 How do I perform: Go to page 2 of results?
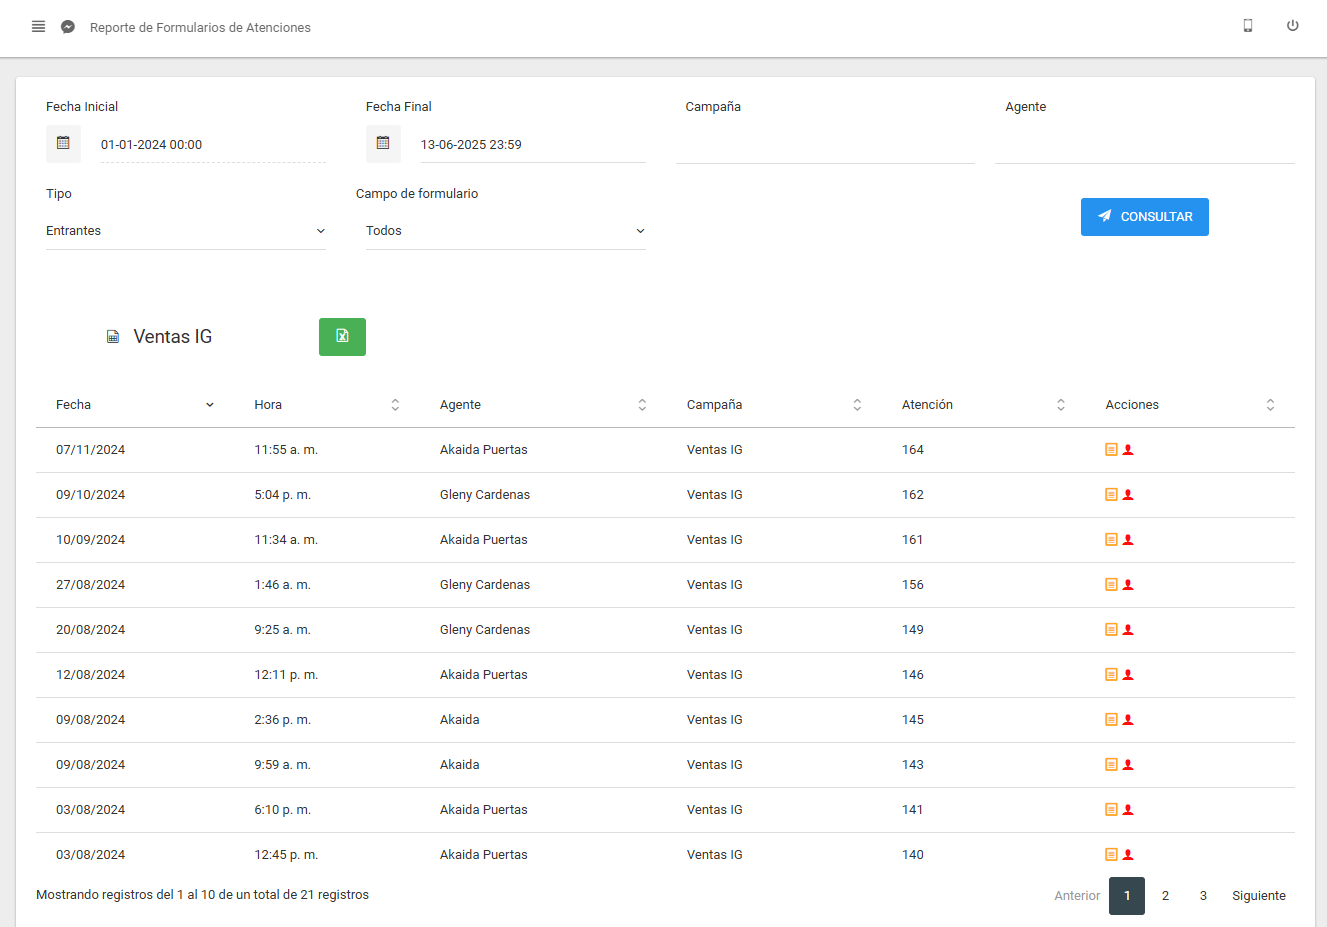coord(1165,896)
